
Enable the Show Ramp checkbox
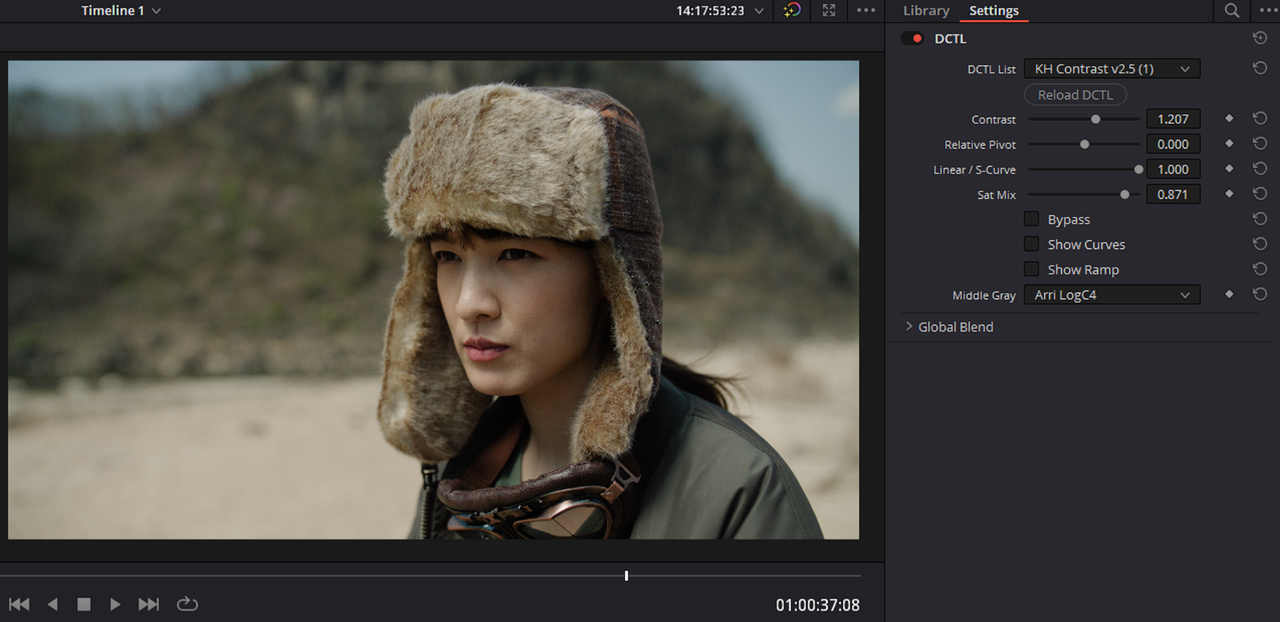pos(1031,269)
